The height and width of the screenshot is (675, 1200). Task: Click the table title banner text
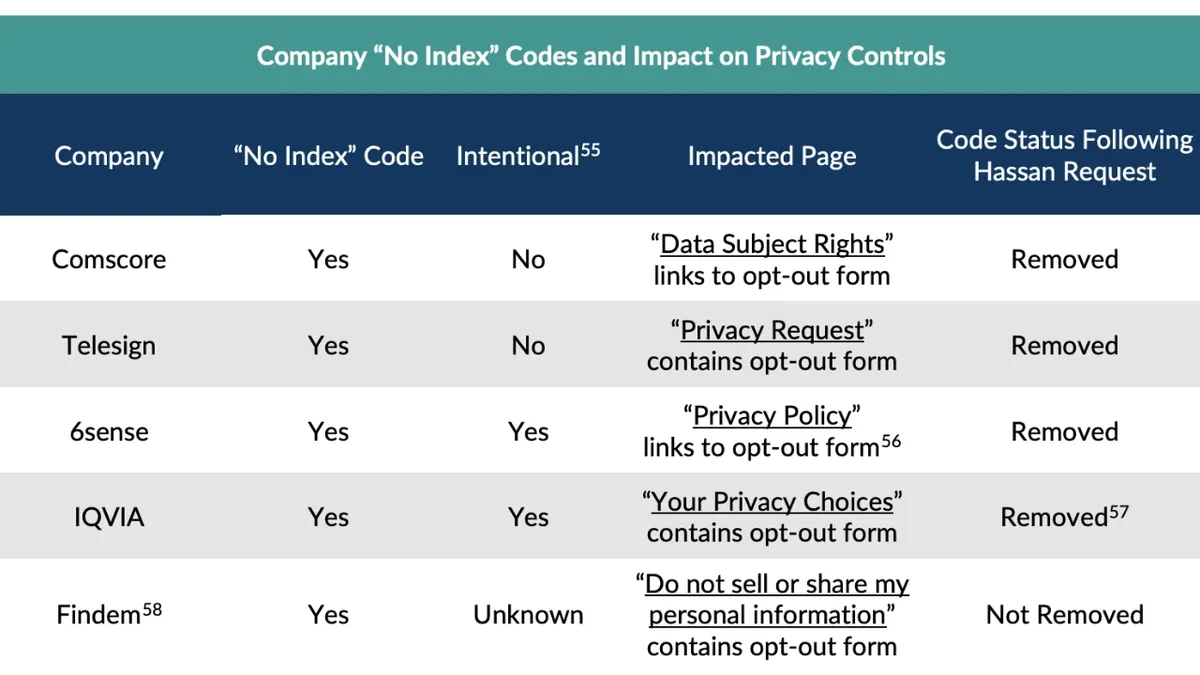(600, 56)
